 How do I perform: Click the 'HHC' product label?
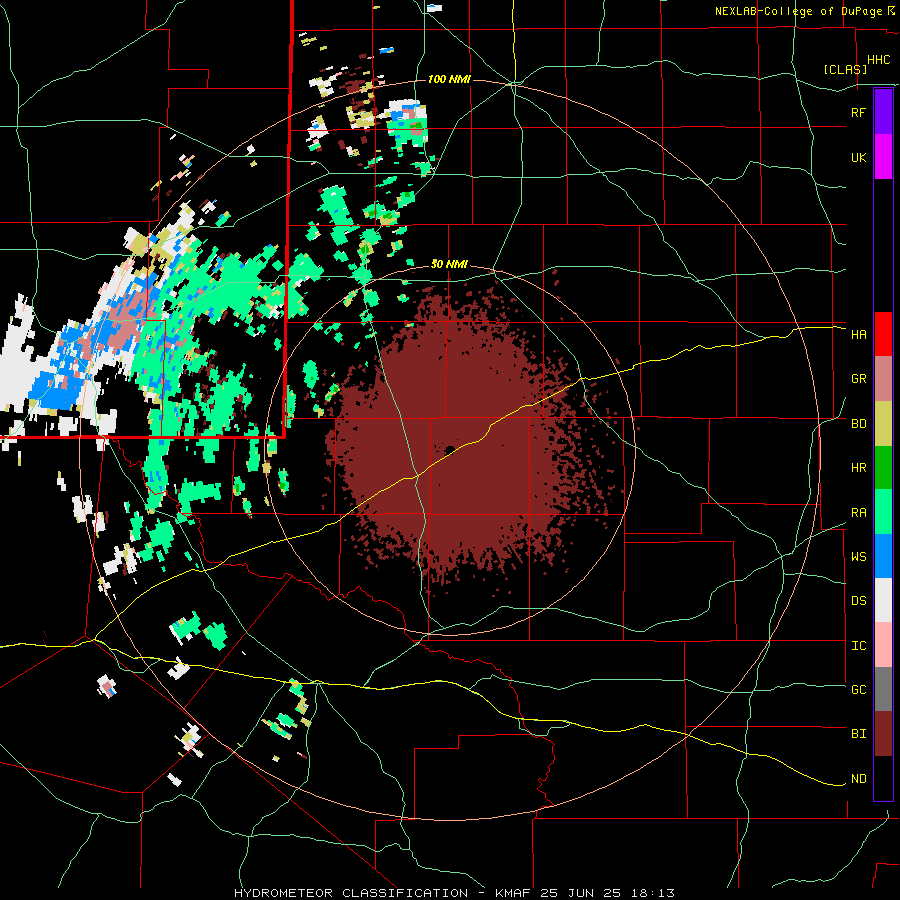click(879, 60)
